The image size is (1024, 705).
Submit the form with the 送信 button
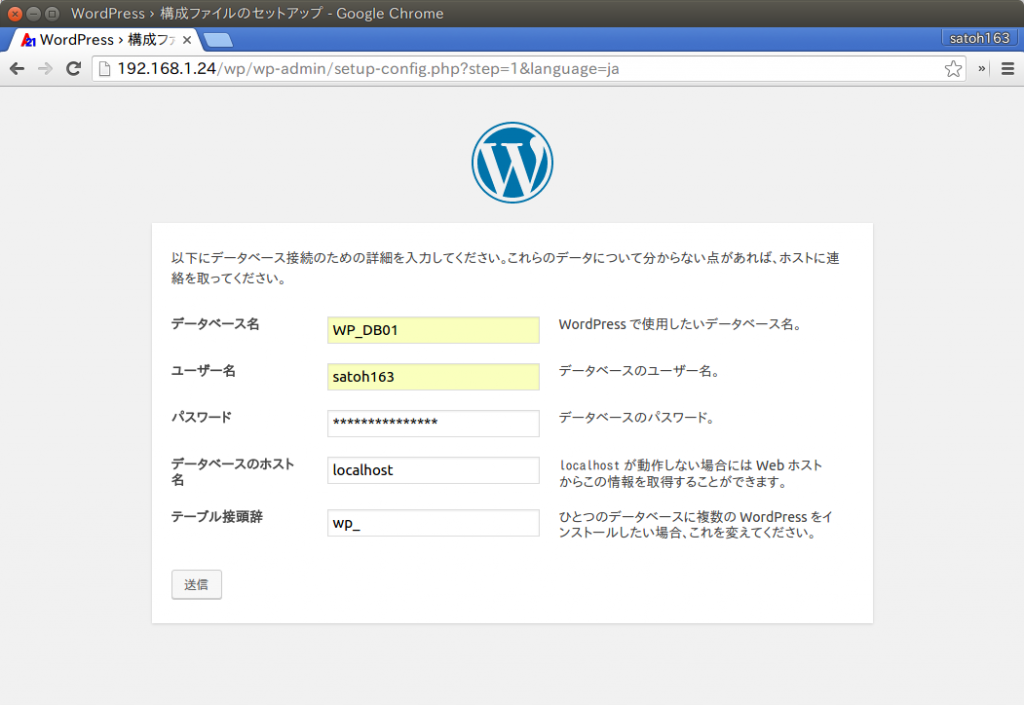(x=197, y=584)
